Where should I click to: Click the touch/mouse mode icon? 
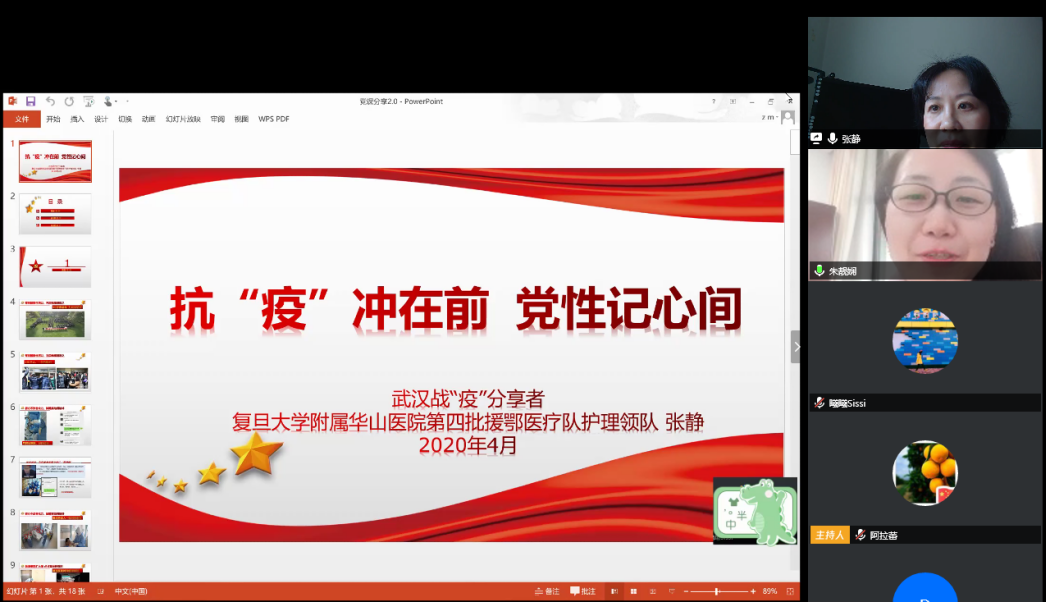(x=107, y=101)
